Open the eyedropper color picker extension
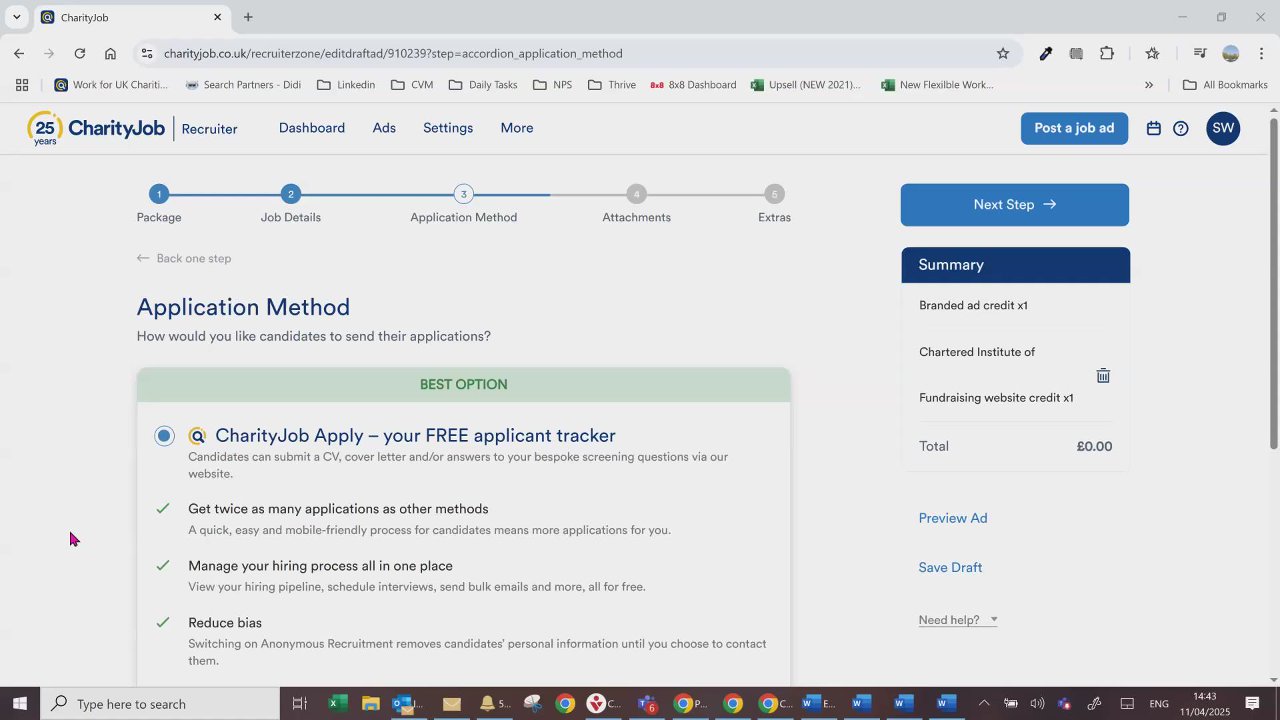Viewport: 1280px width, 720px height. pos(1046,54)
